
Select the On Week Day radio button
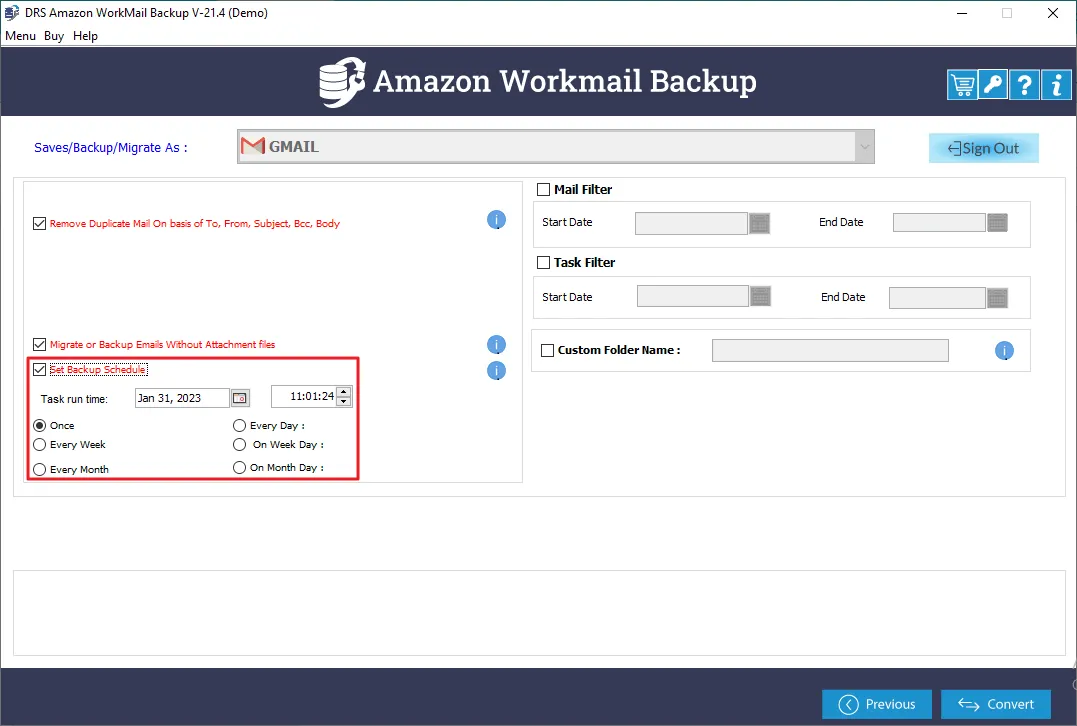[239, 444]
